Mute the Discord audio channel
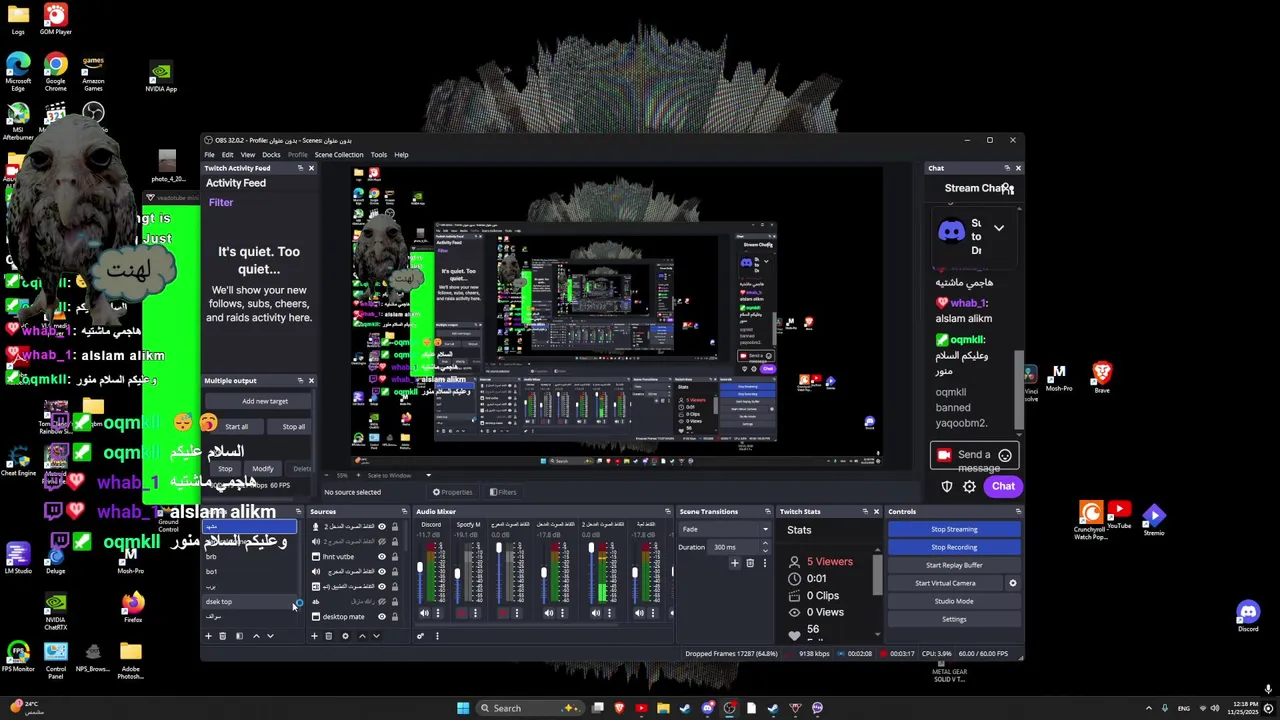 pyautogui.click(x=424, y=613)
